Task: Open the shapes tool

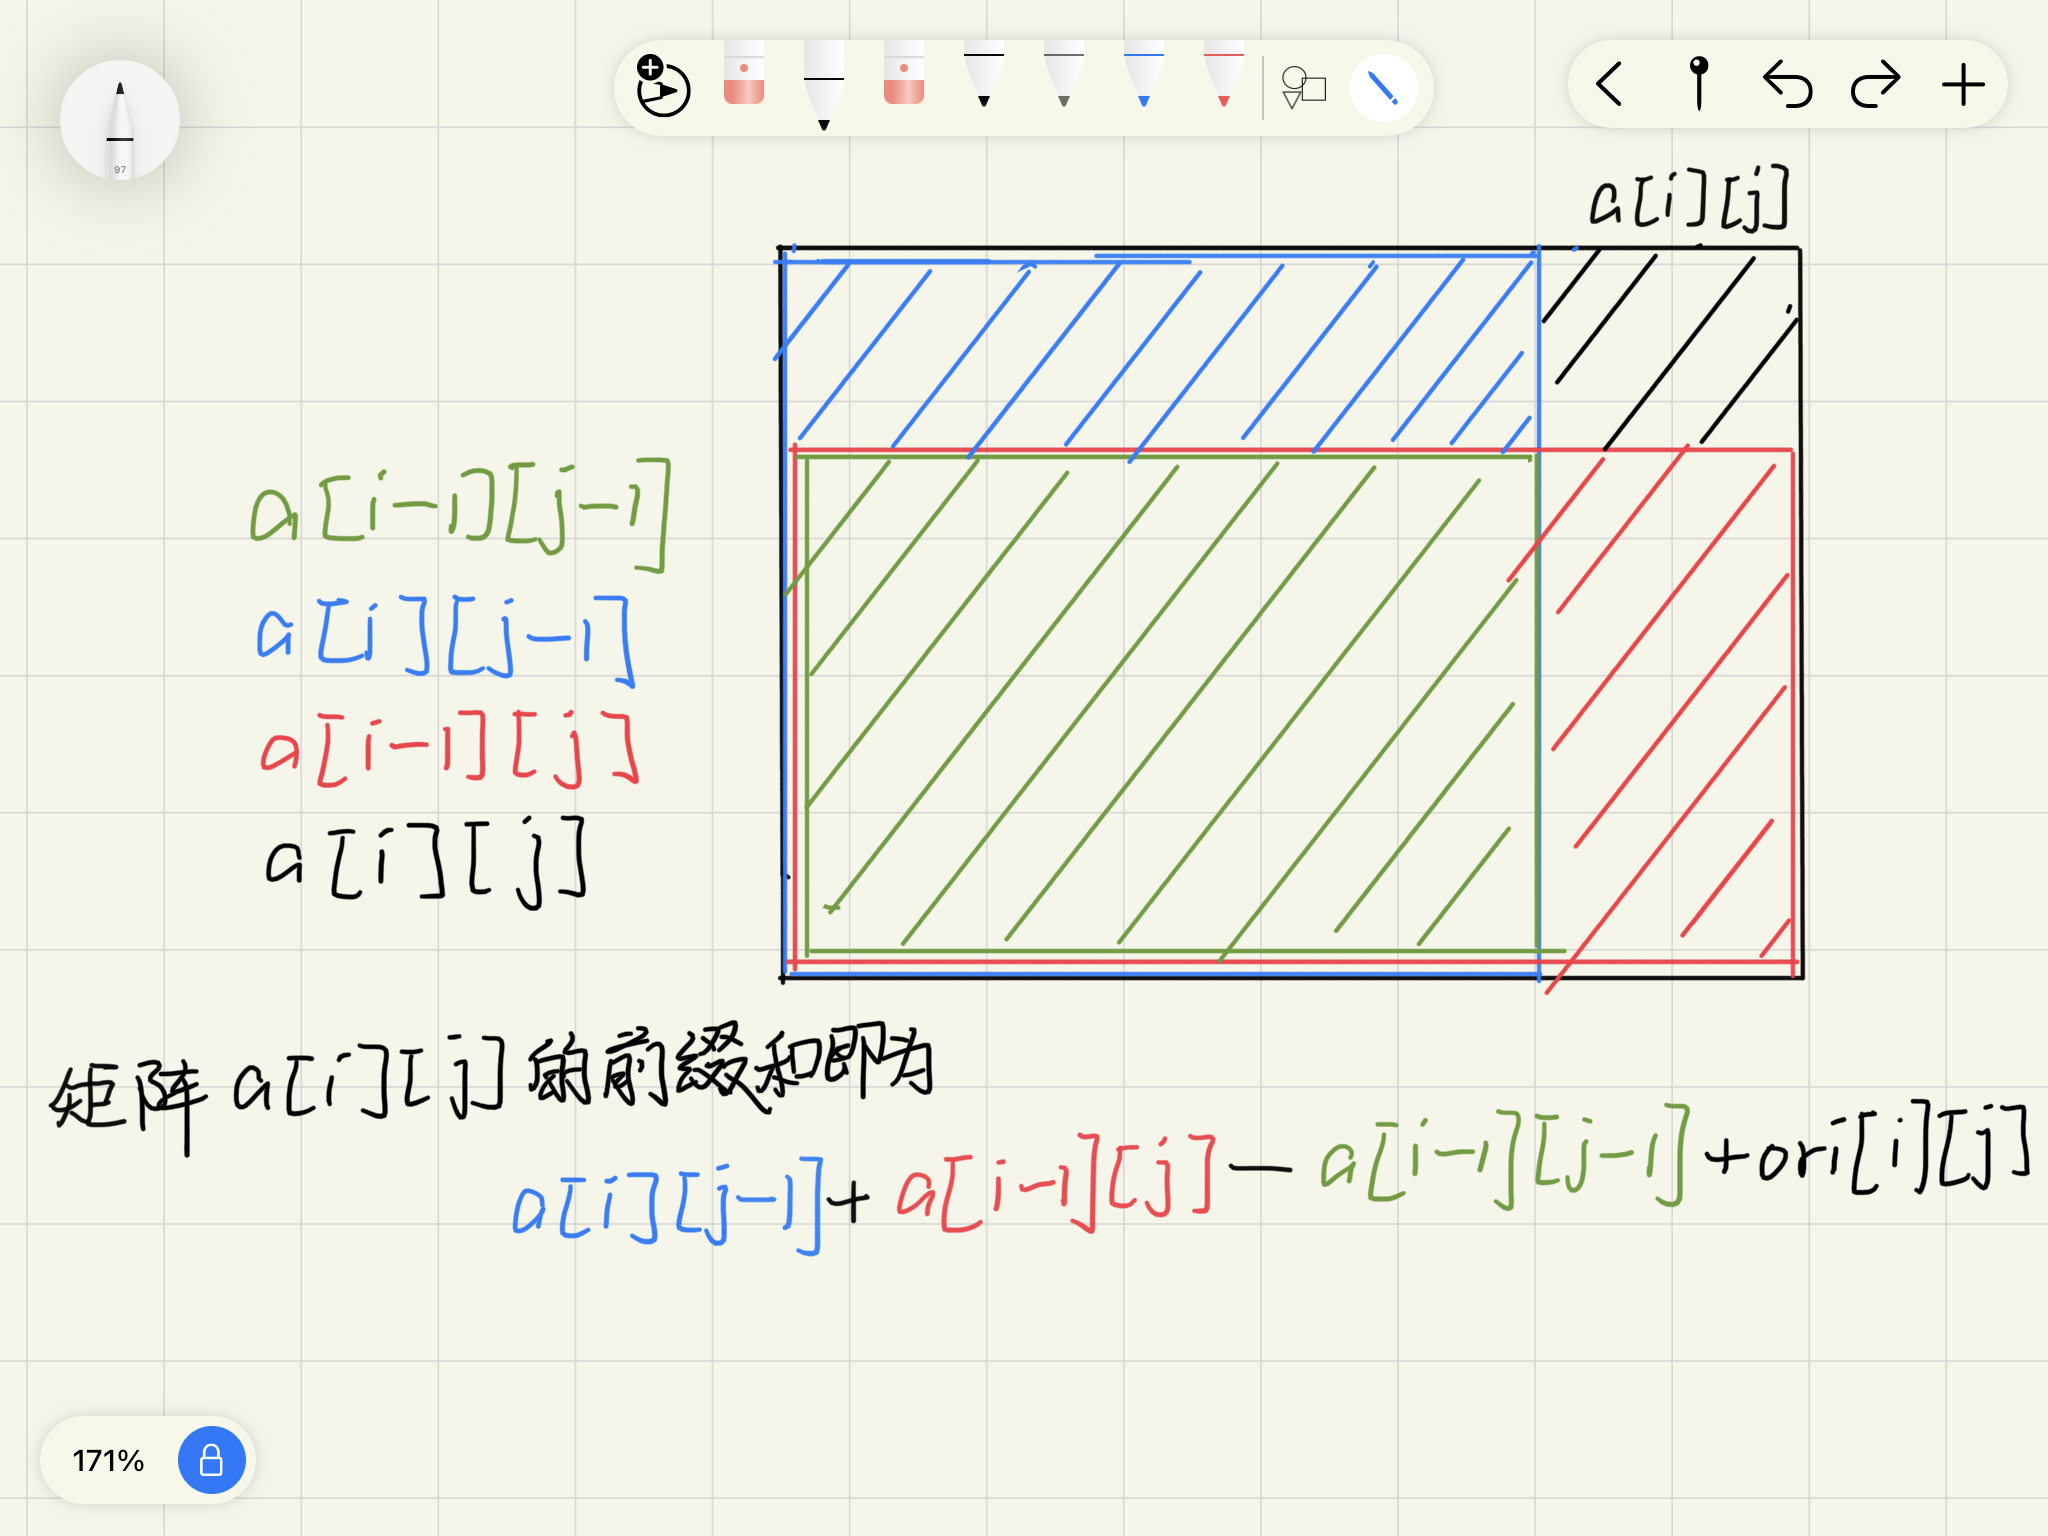Action: click(x=1304, y=88)
